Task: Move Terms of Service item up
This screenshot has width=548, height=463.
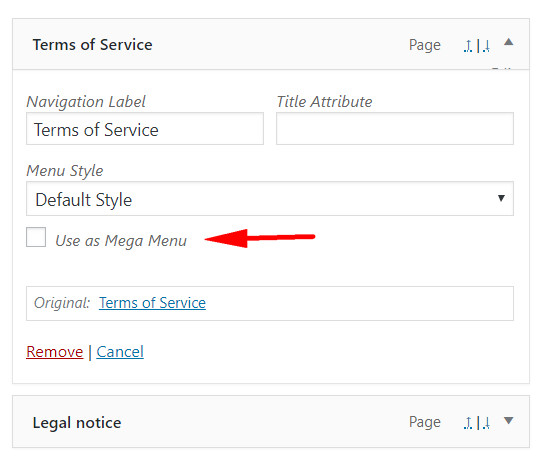Action: coord(468,46)
